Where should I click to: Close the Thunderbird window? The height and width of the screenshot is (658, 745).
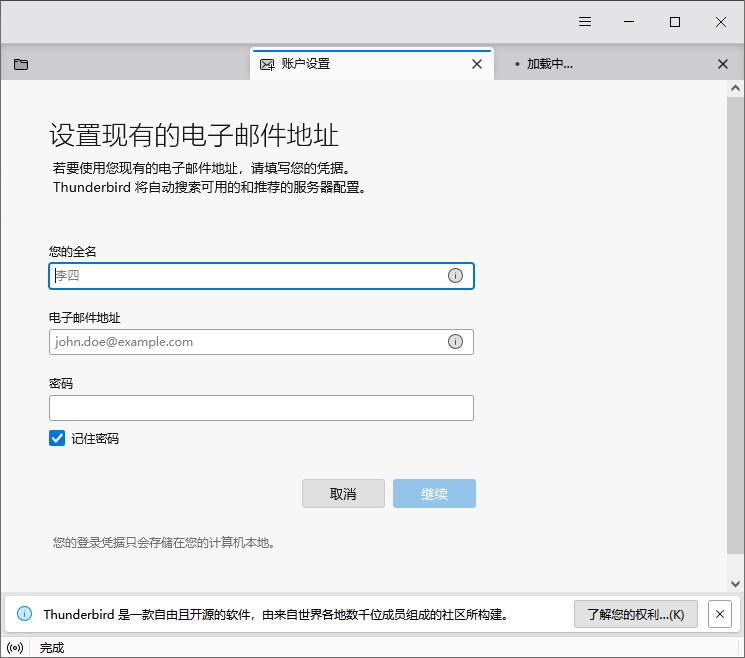(x=721, y=22)
